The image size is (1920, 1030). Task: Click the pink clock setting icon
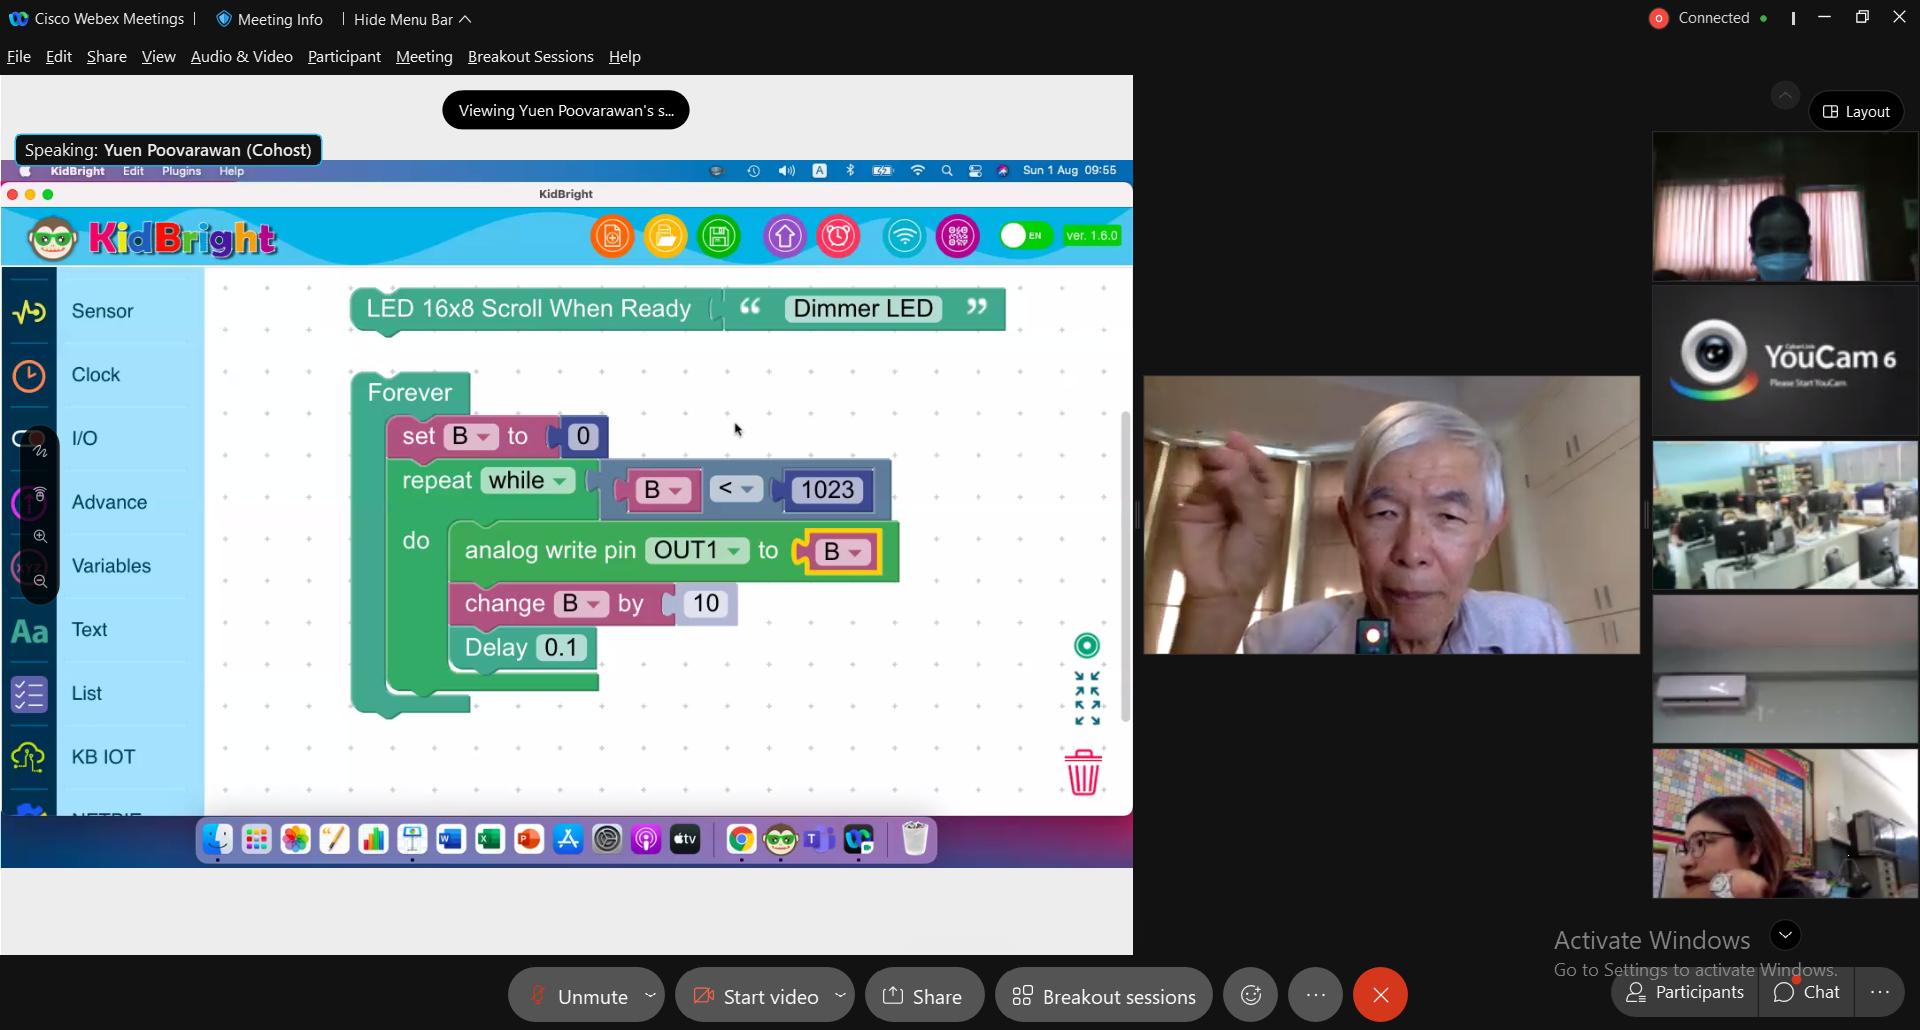[x=838, y=237]
